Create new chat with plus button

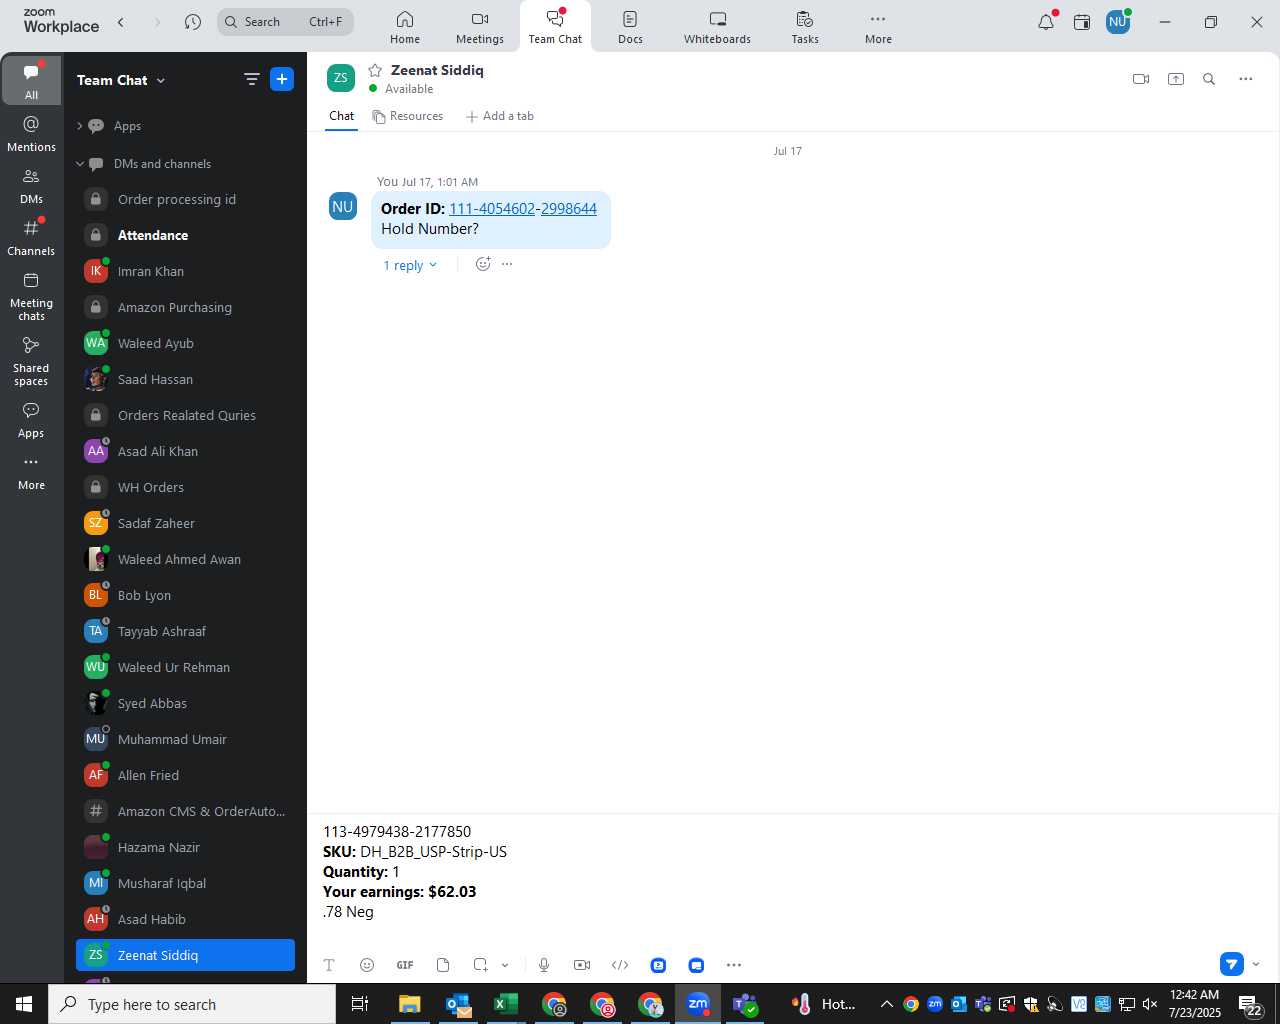(282, 79)
